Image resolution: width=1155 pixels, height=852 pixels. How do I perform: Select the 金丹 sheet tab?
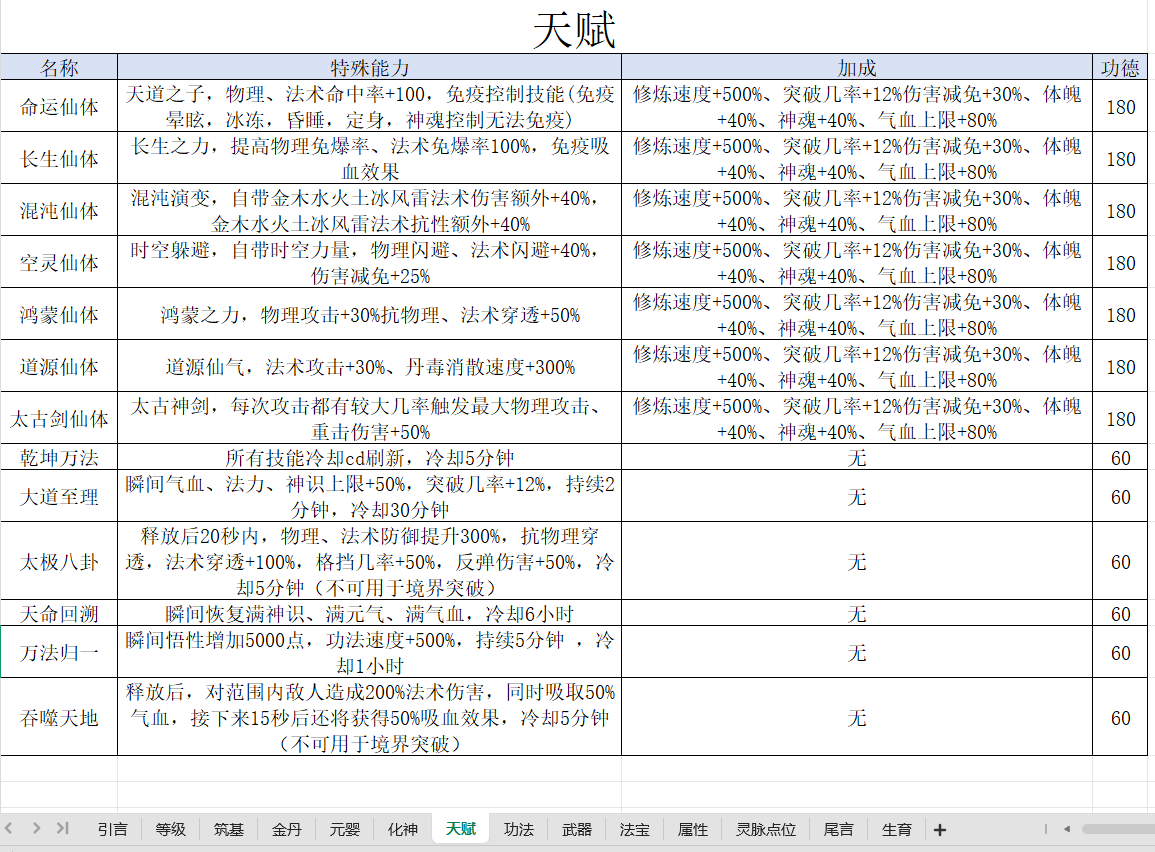[287, 829]
